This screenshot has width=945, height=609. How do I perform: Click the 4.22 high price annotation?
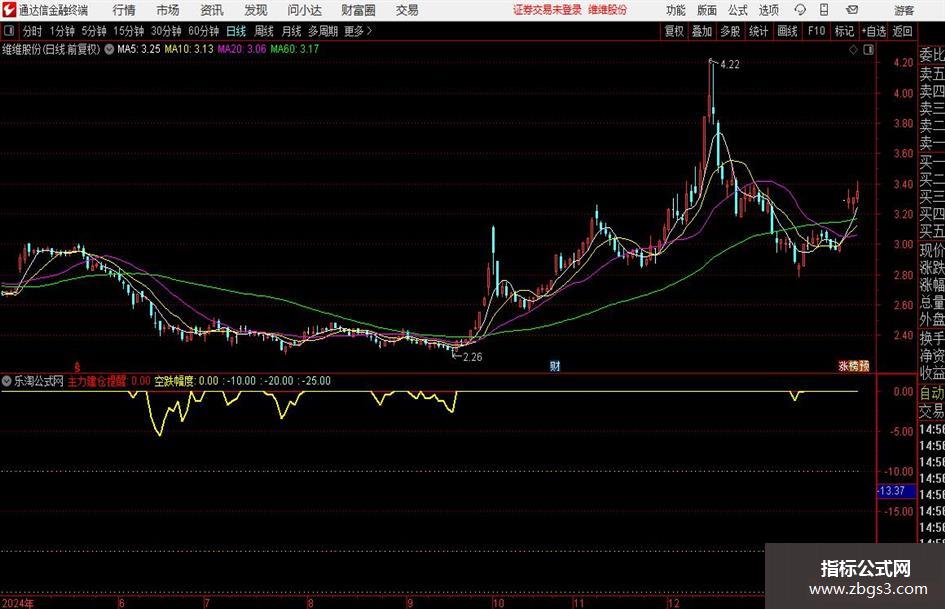(730, 65)
